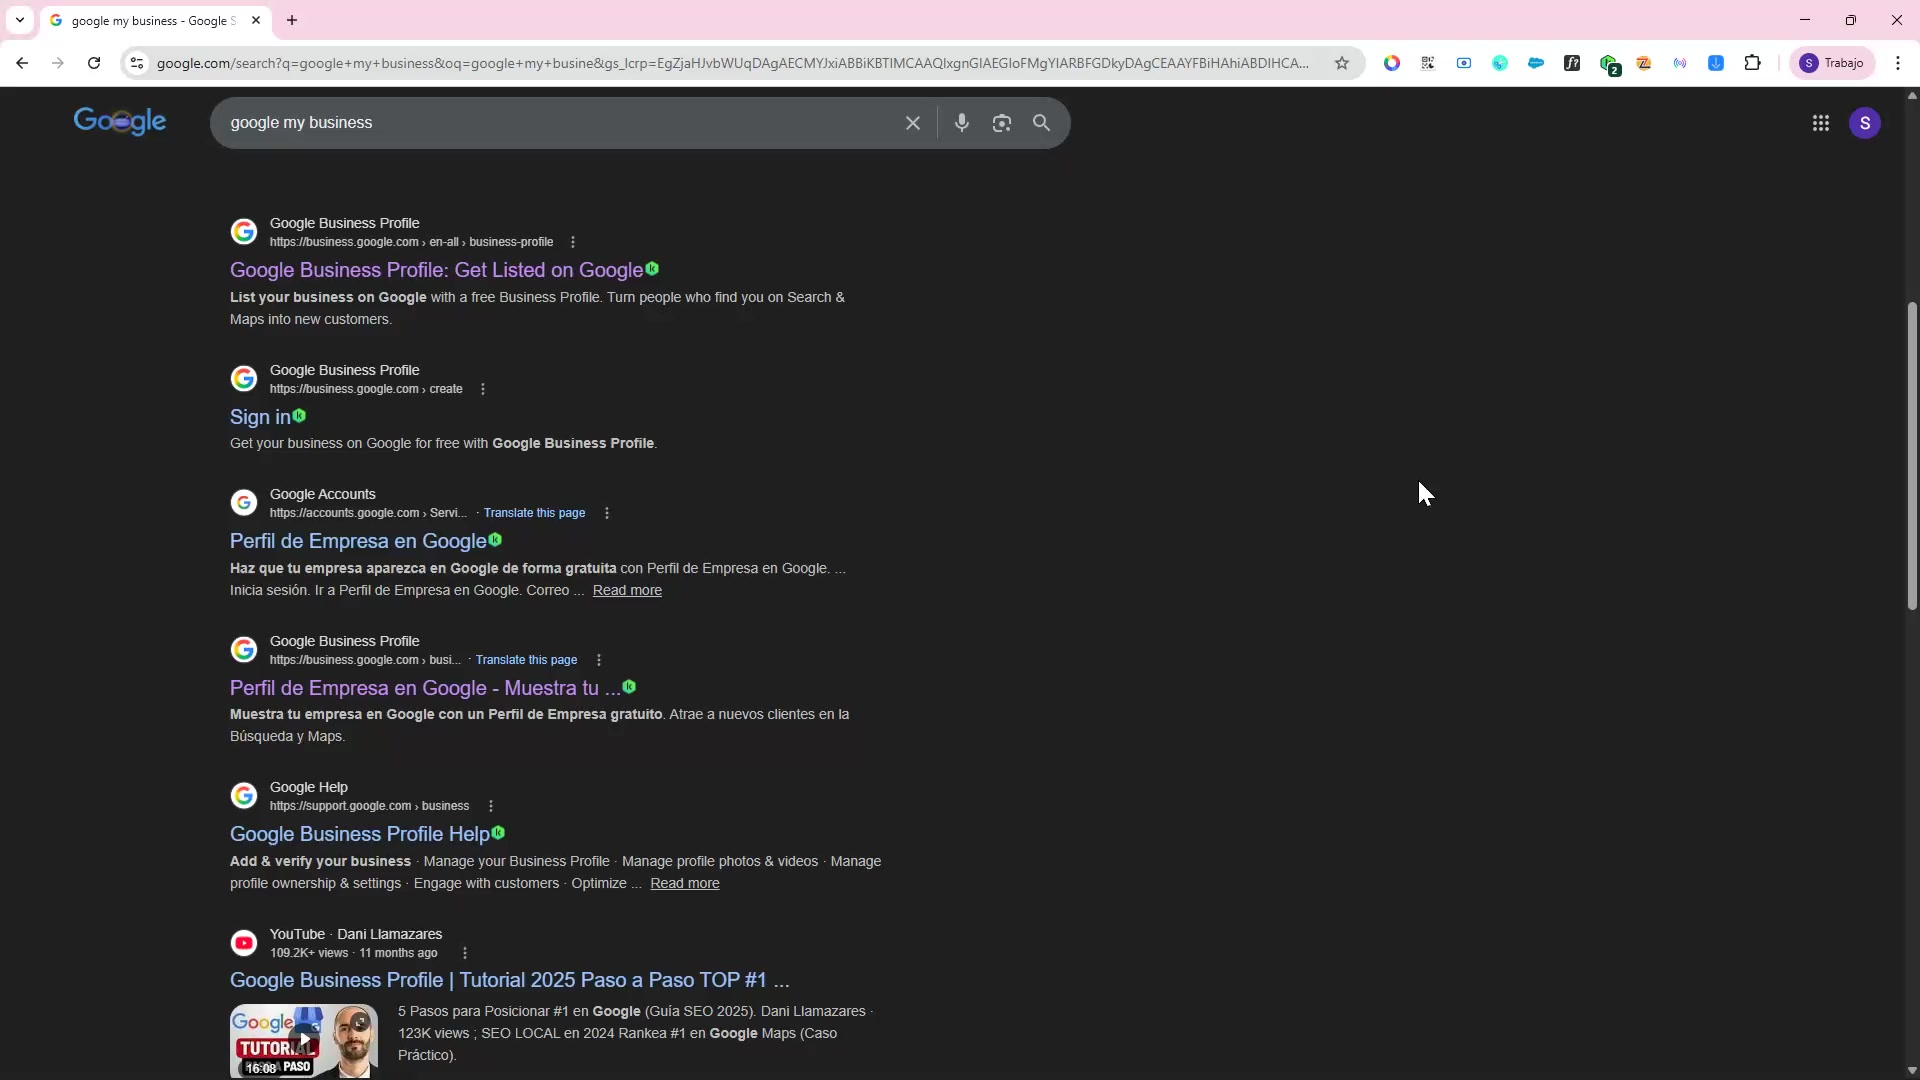The image size is (1920, 1080).
Task: Clear the search box text
Action: tap(913, 123)
